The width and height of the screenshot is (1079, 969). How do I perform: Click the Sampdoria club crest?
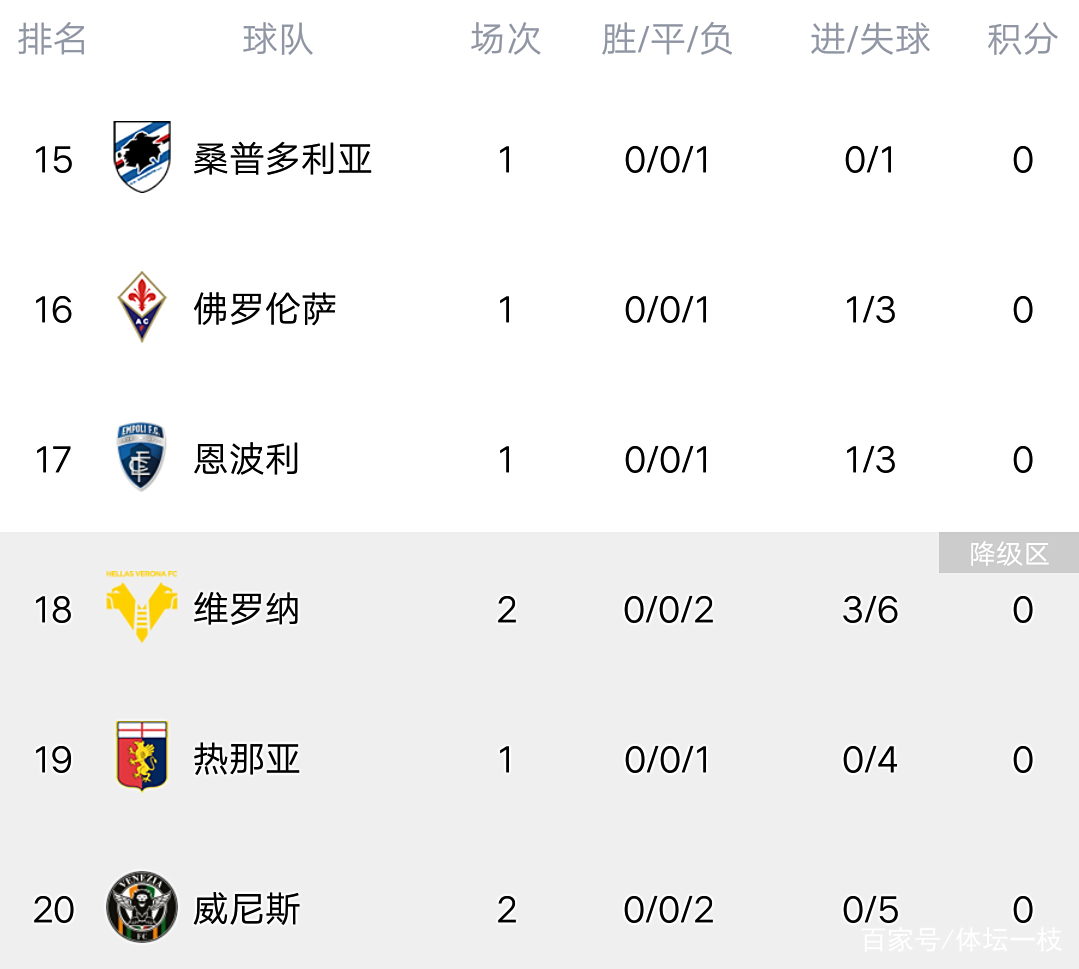click(142, 157)
